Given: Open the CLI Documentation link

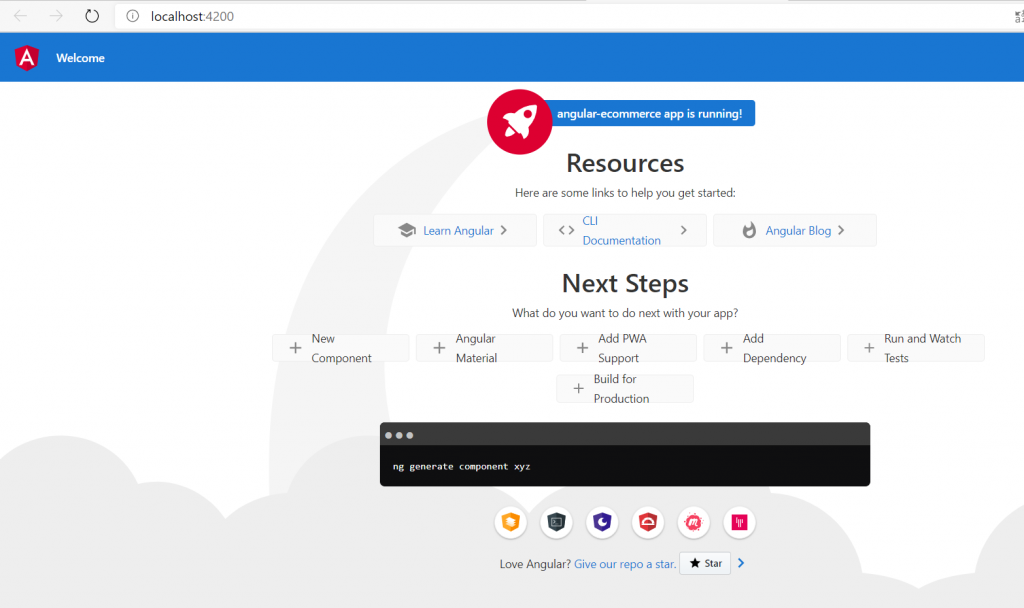Looking at the screenshot, I should (621, 231).
